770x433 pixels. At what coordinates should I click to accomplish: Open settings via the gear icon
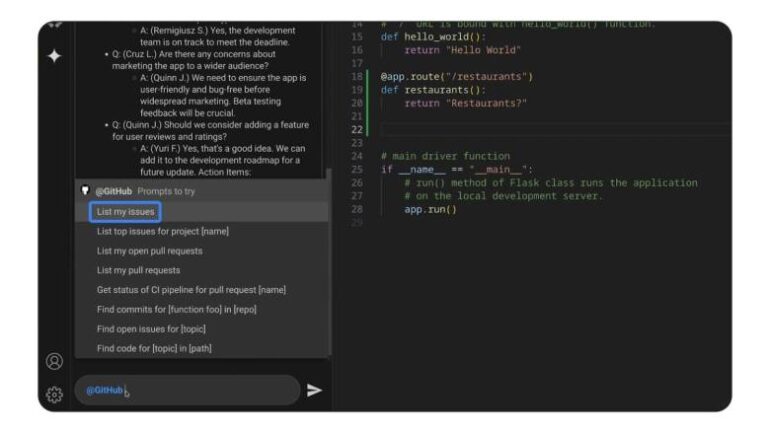[54, 394]
